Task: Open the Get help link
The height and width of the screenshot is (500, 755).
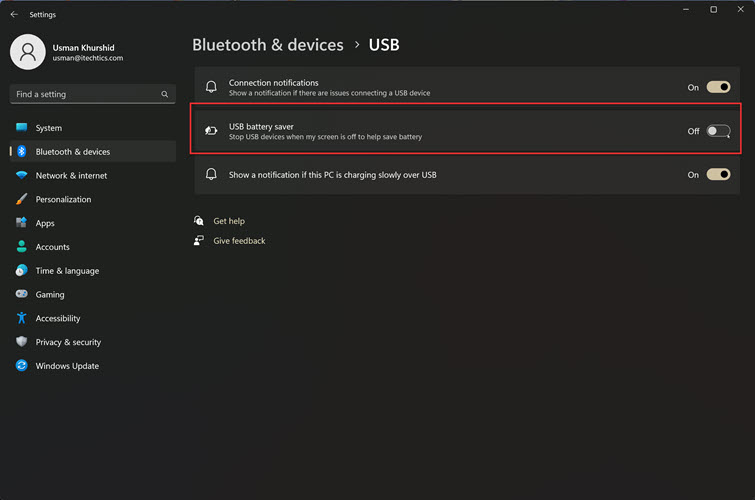Action: (x=229, y=221)
